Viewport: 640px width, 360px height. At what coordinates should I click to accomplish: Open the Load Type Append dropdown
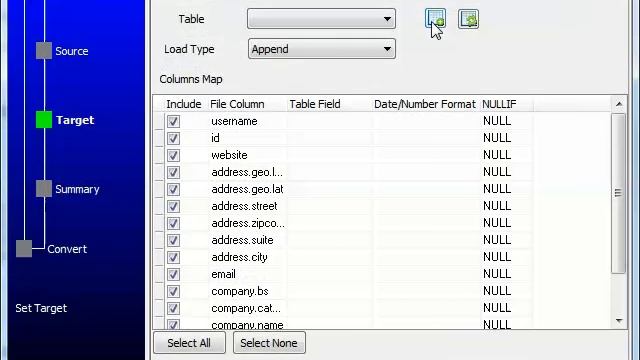point(321,49)
